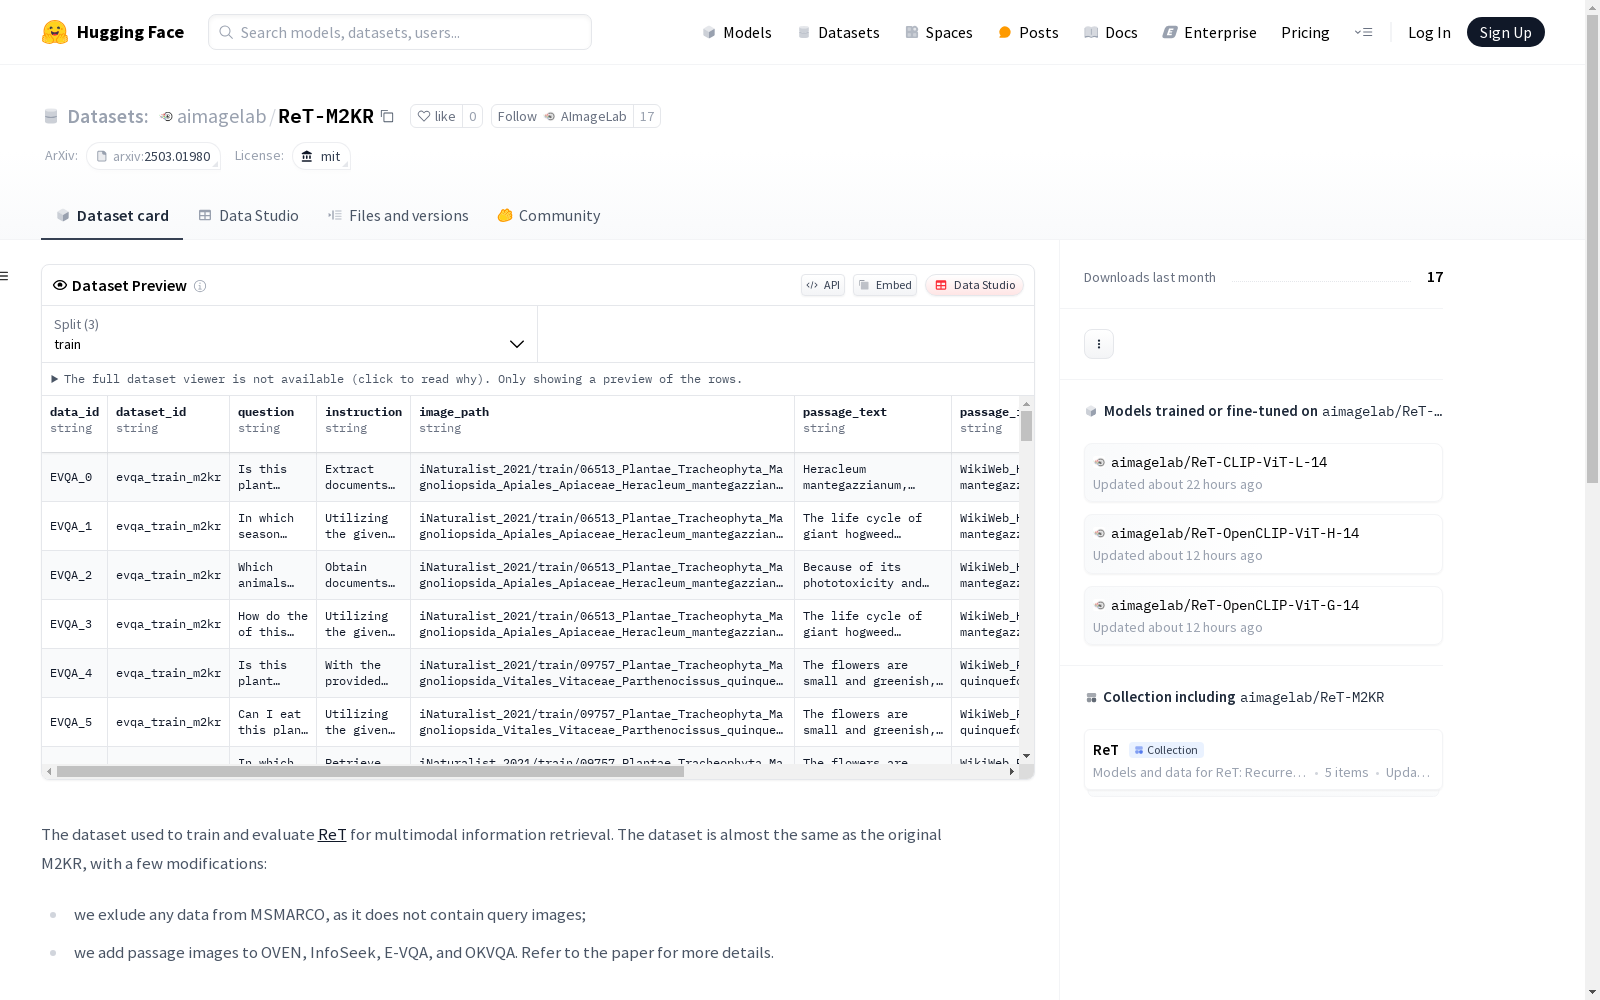Screen dimensions: 1600x1000
Task: Toggle the left table-of-contents sidebar icon
Action: [5, 276]
